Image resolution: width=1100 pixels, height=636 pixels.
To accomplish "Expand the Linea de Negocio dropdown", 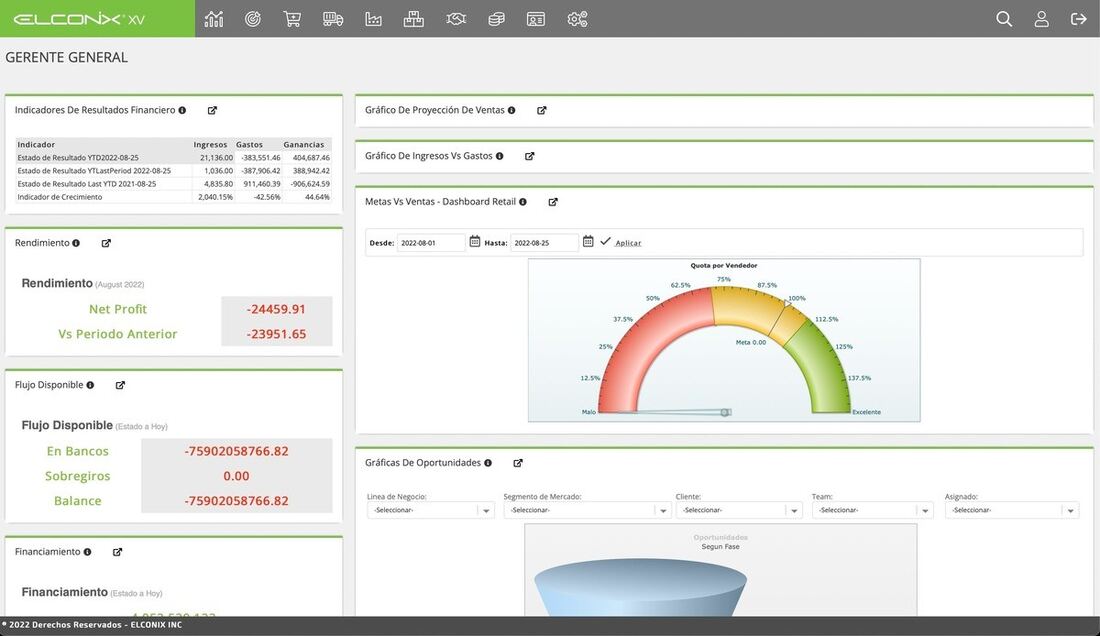I will (431, 510).
